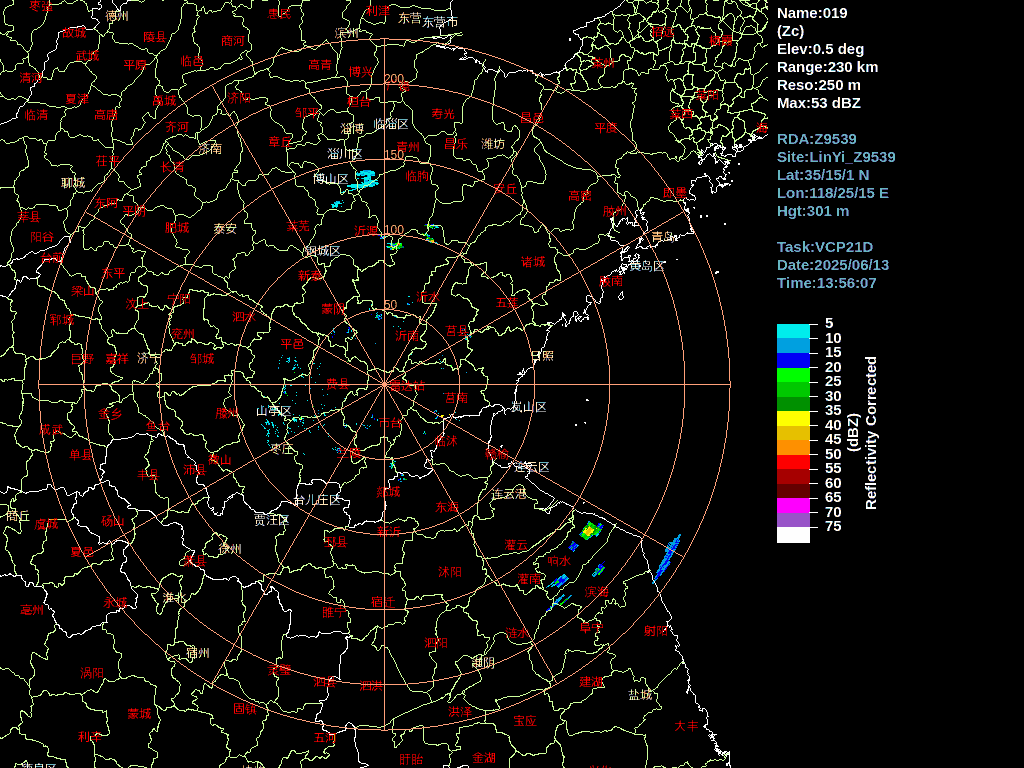Select the bright red 50 dBZ legend swatch
The height and width of the screenshot is (768, 1024).
[x=793, y=462]
